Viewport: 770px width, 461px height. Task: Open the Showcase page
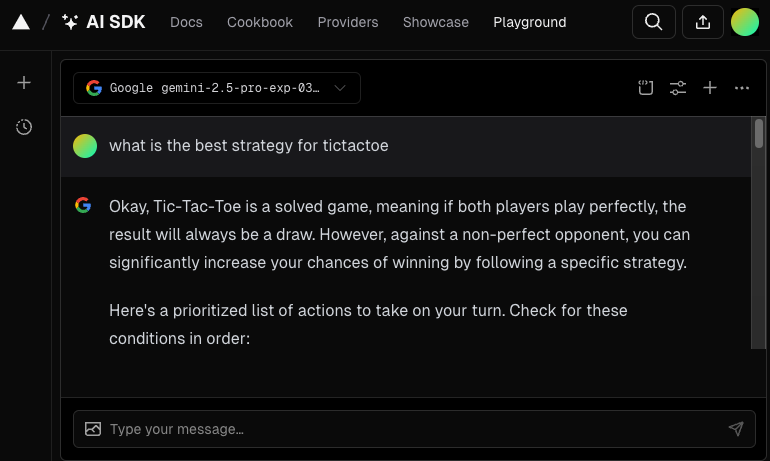[x=436, y=22]
